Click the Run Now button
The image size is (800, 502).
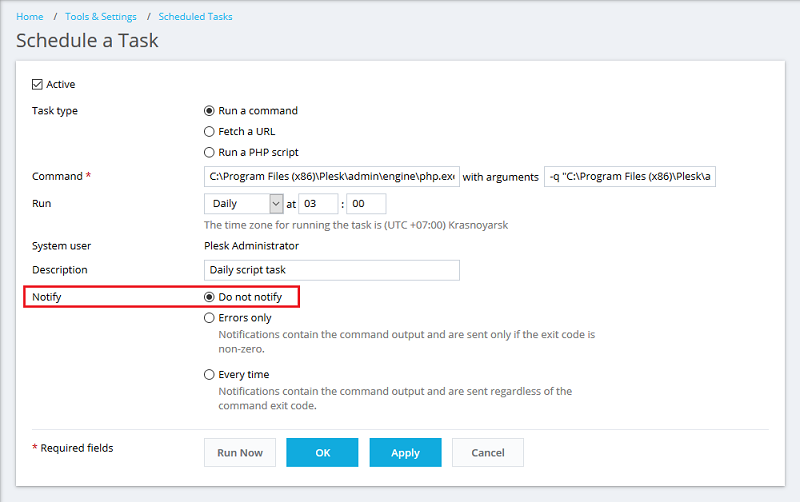coord(240,453)
